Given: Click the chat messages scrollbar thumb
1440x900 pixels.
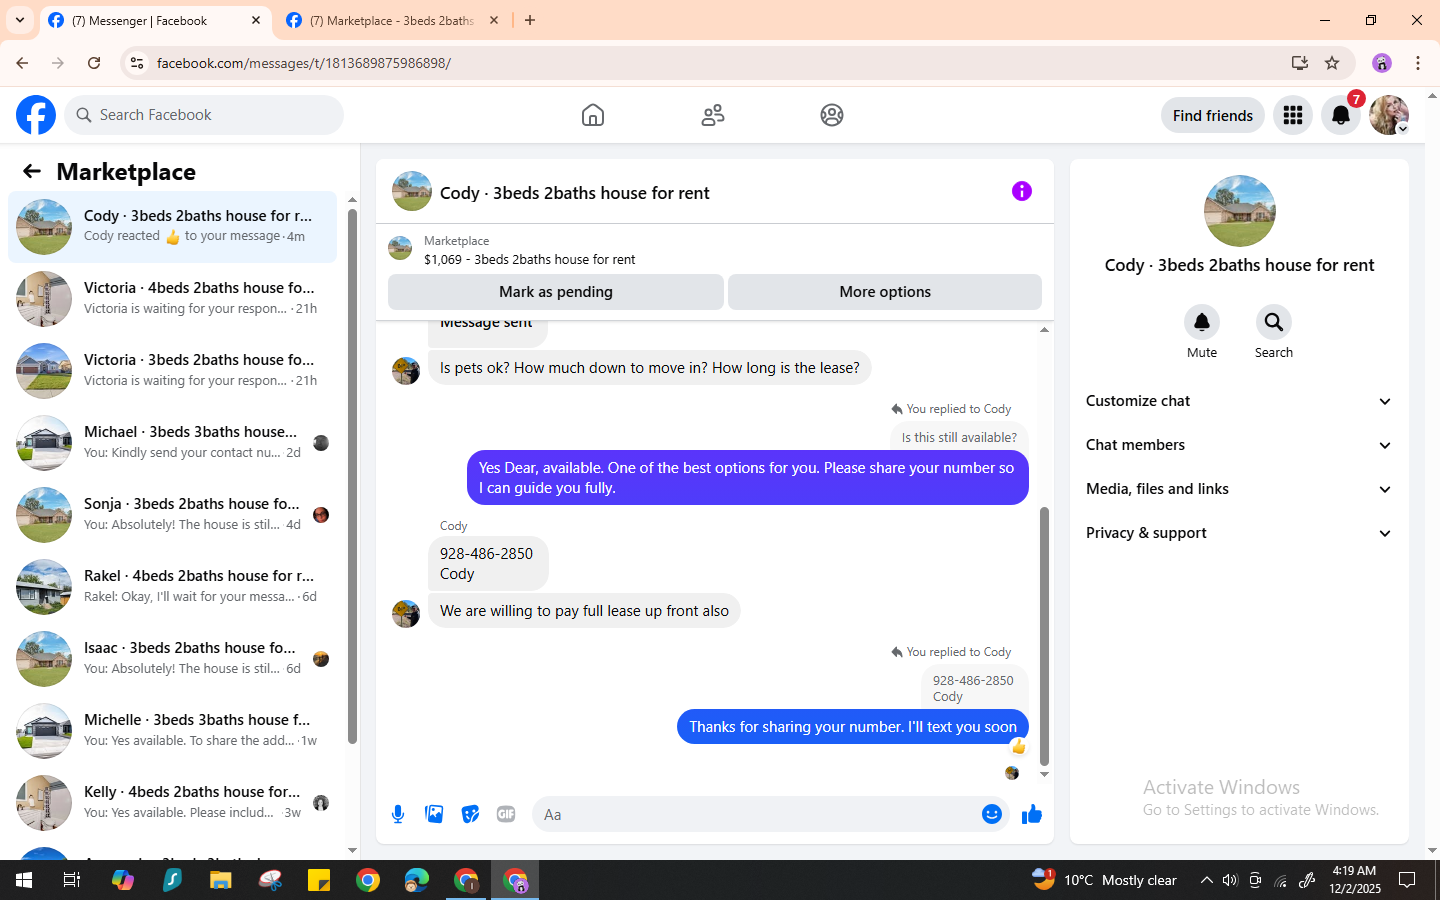Looking at the screenshot, I should (x=1044, y=636).
